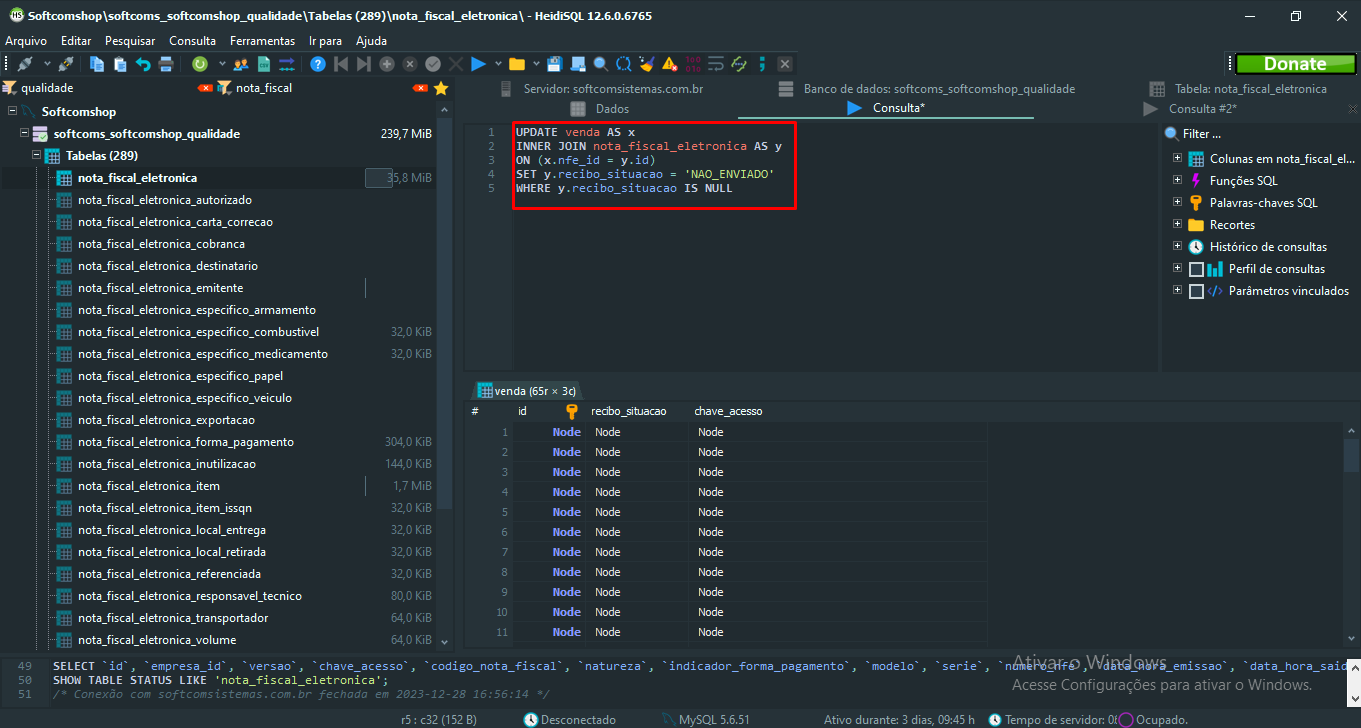Enable the Parâmetros vinculados checkbox
1361x728 pixels.
tap(1196, 291)
